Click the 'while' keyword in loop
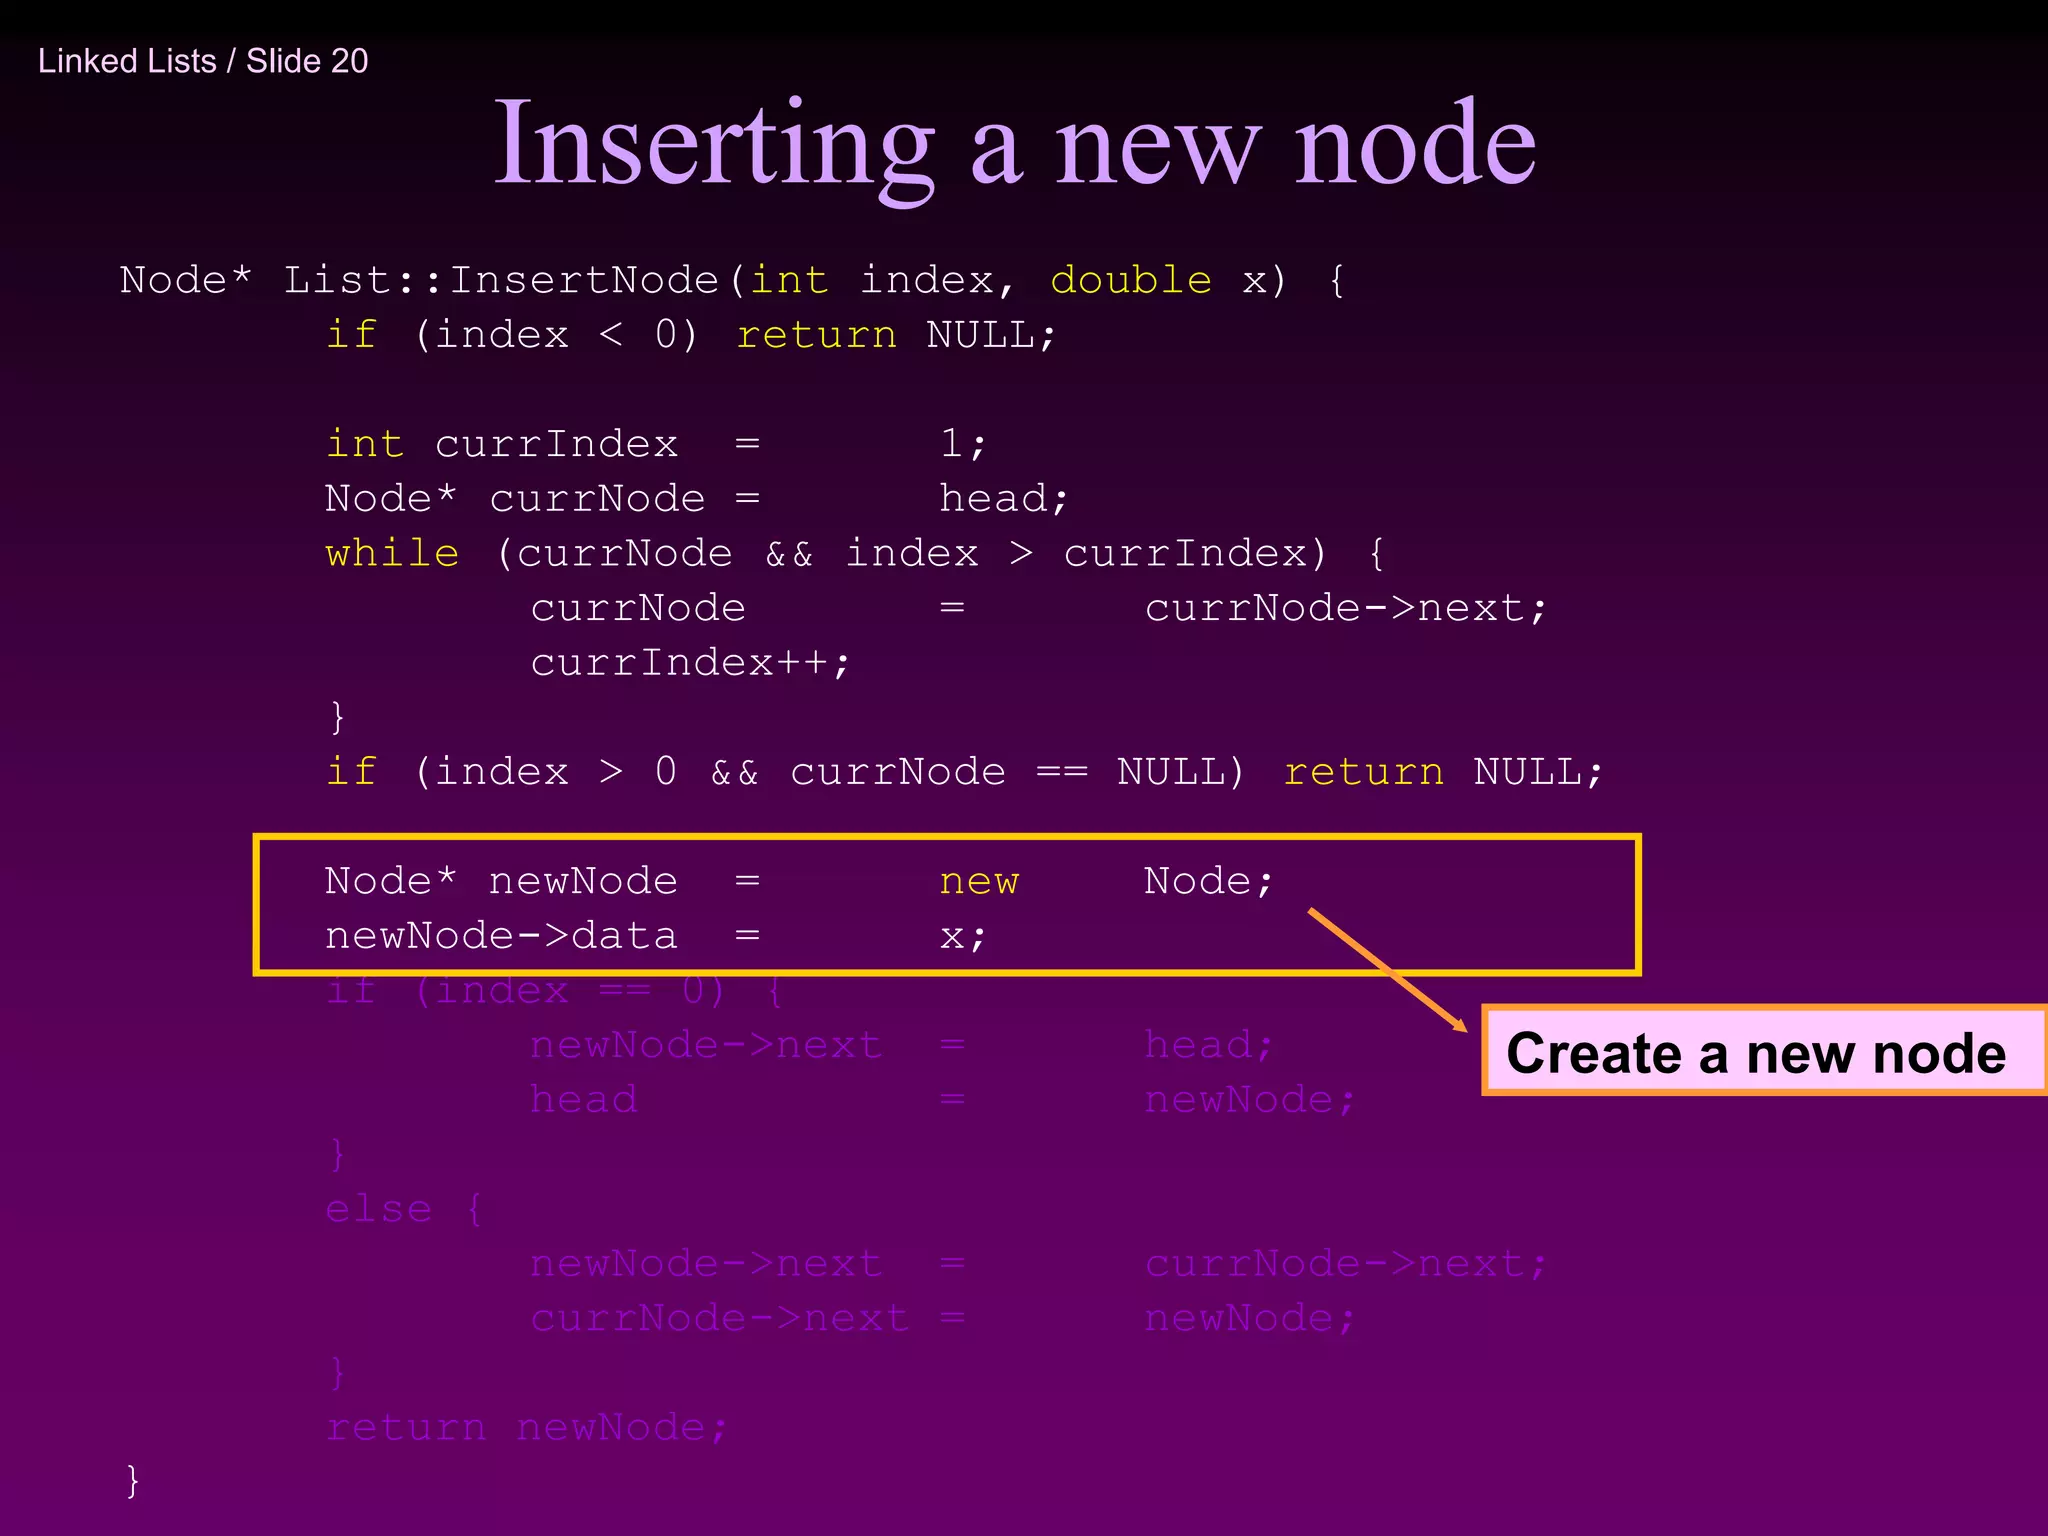 click(392, 553)
